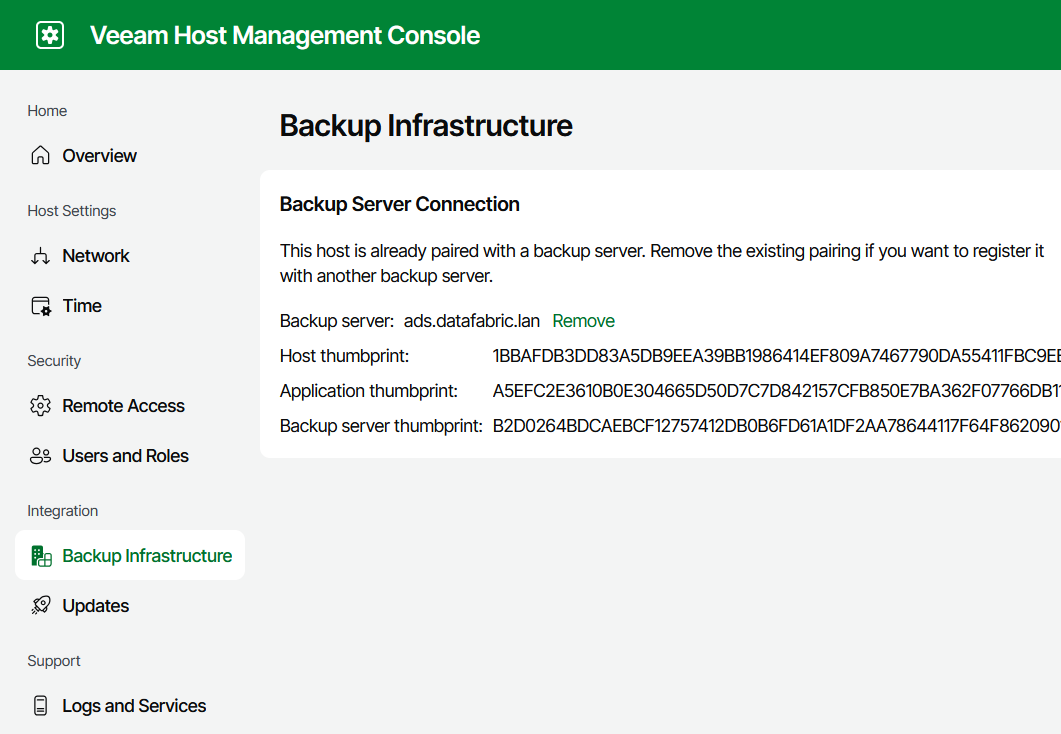
Task: Click the Updates rocket icon
Action: point(41,606)
